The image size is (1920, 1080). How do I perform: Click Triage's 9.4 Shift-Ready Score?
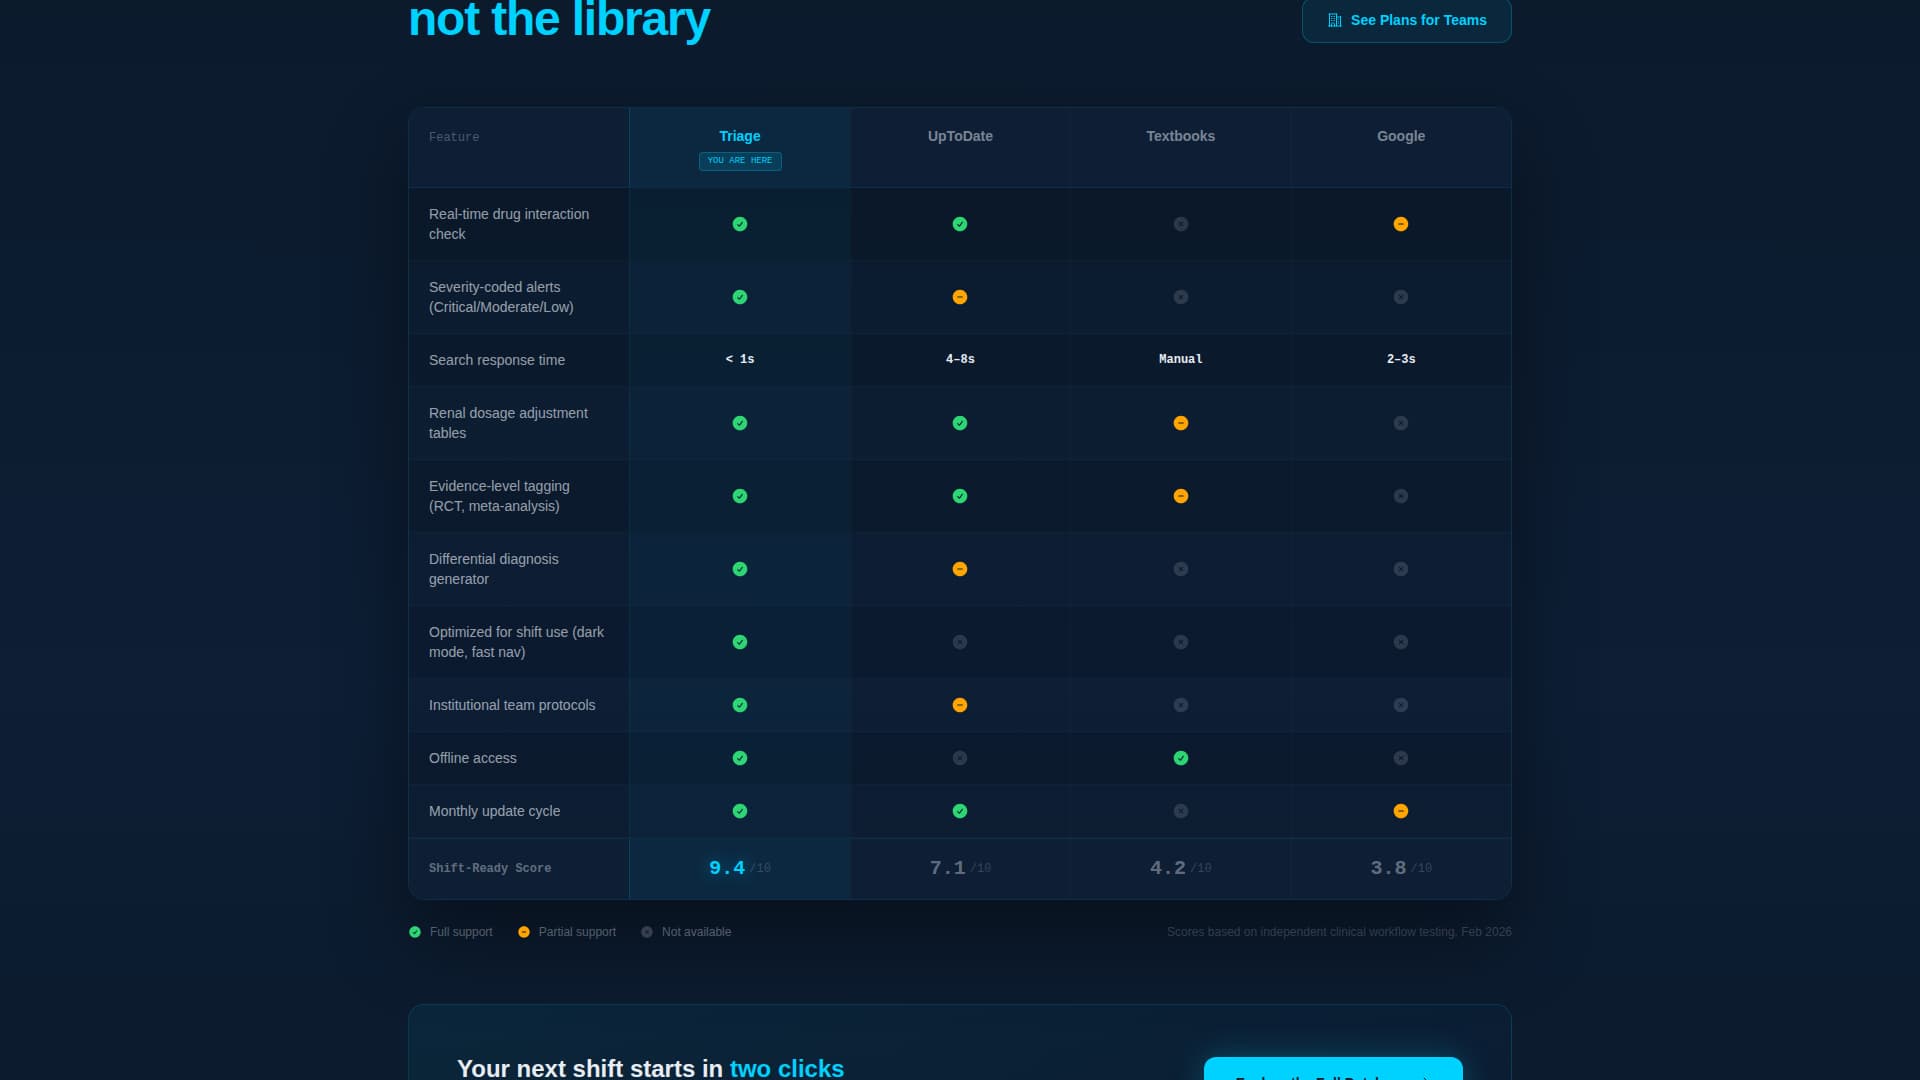pyautogui.click(x=740, y=868)
